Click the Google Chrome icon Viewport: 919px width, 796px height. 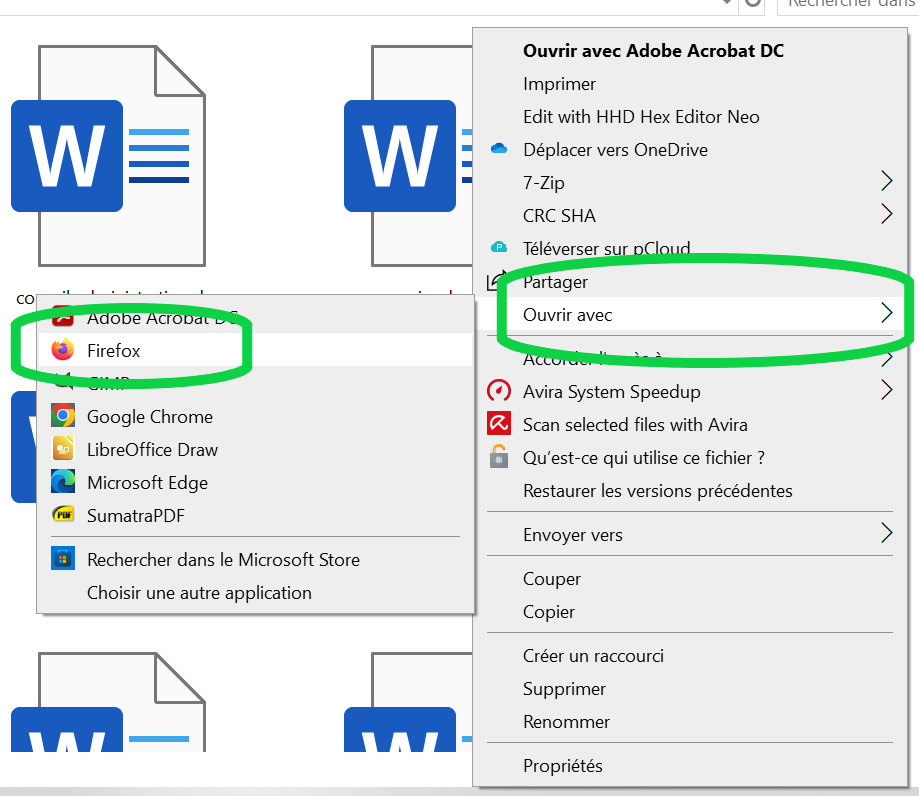click(x=63, y=417)
